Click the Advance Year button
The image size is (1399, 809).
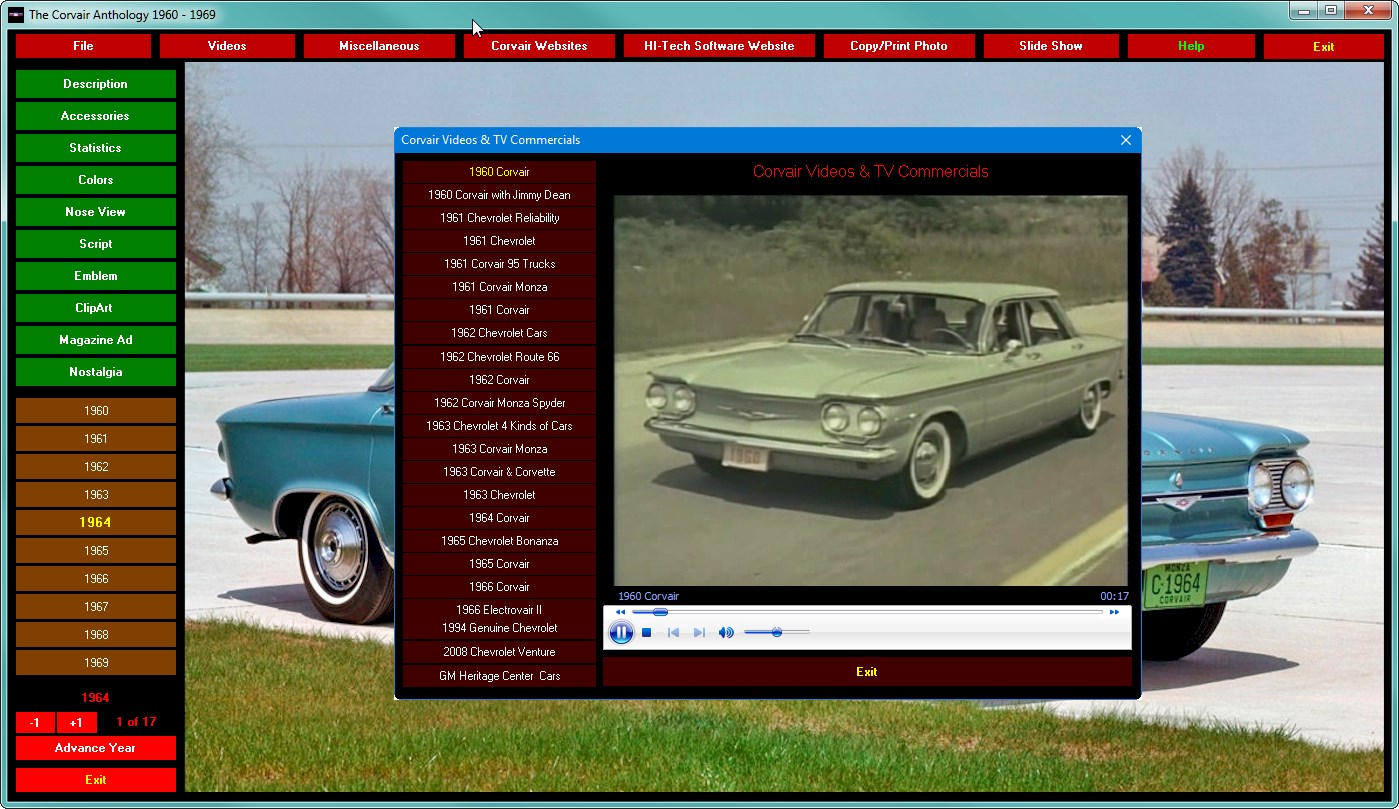coord(96,748)
